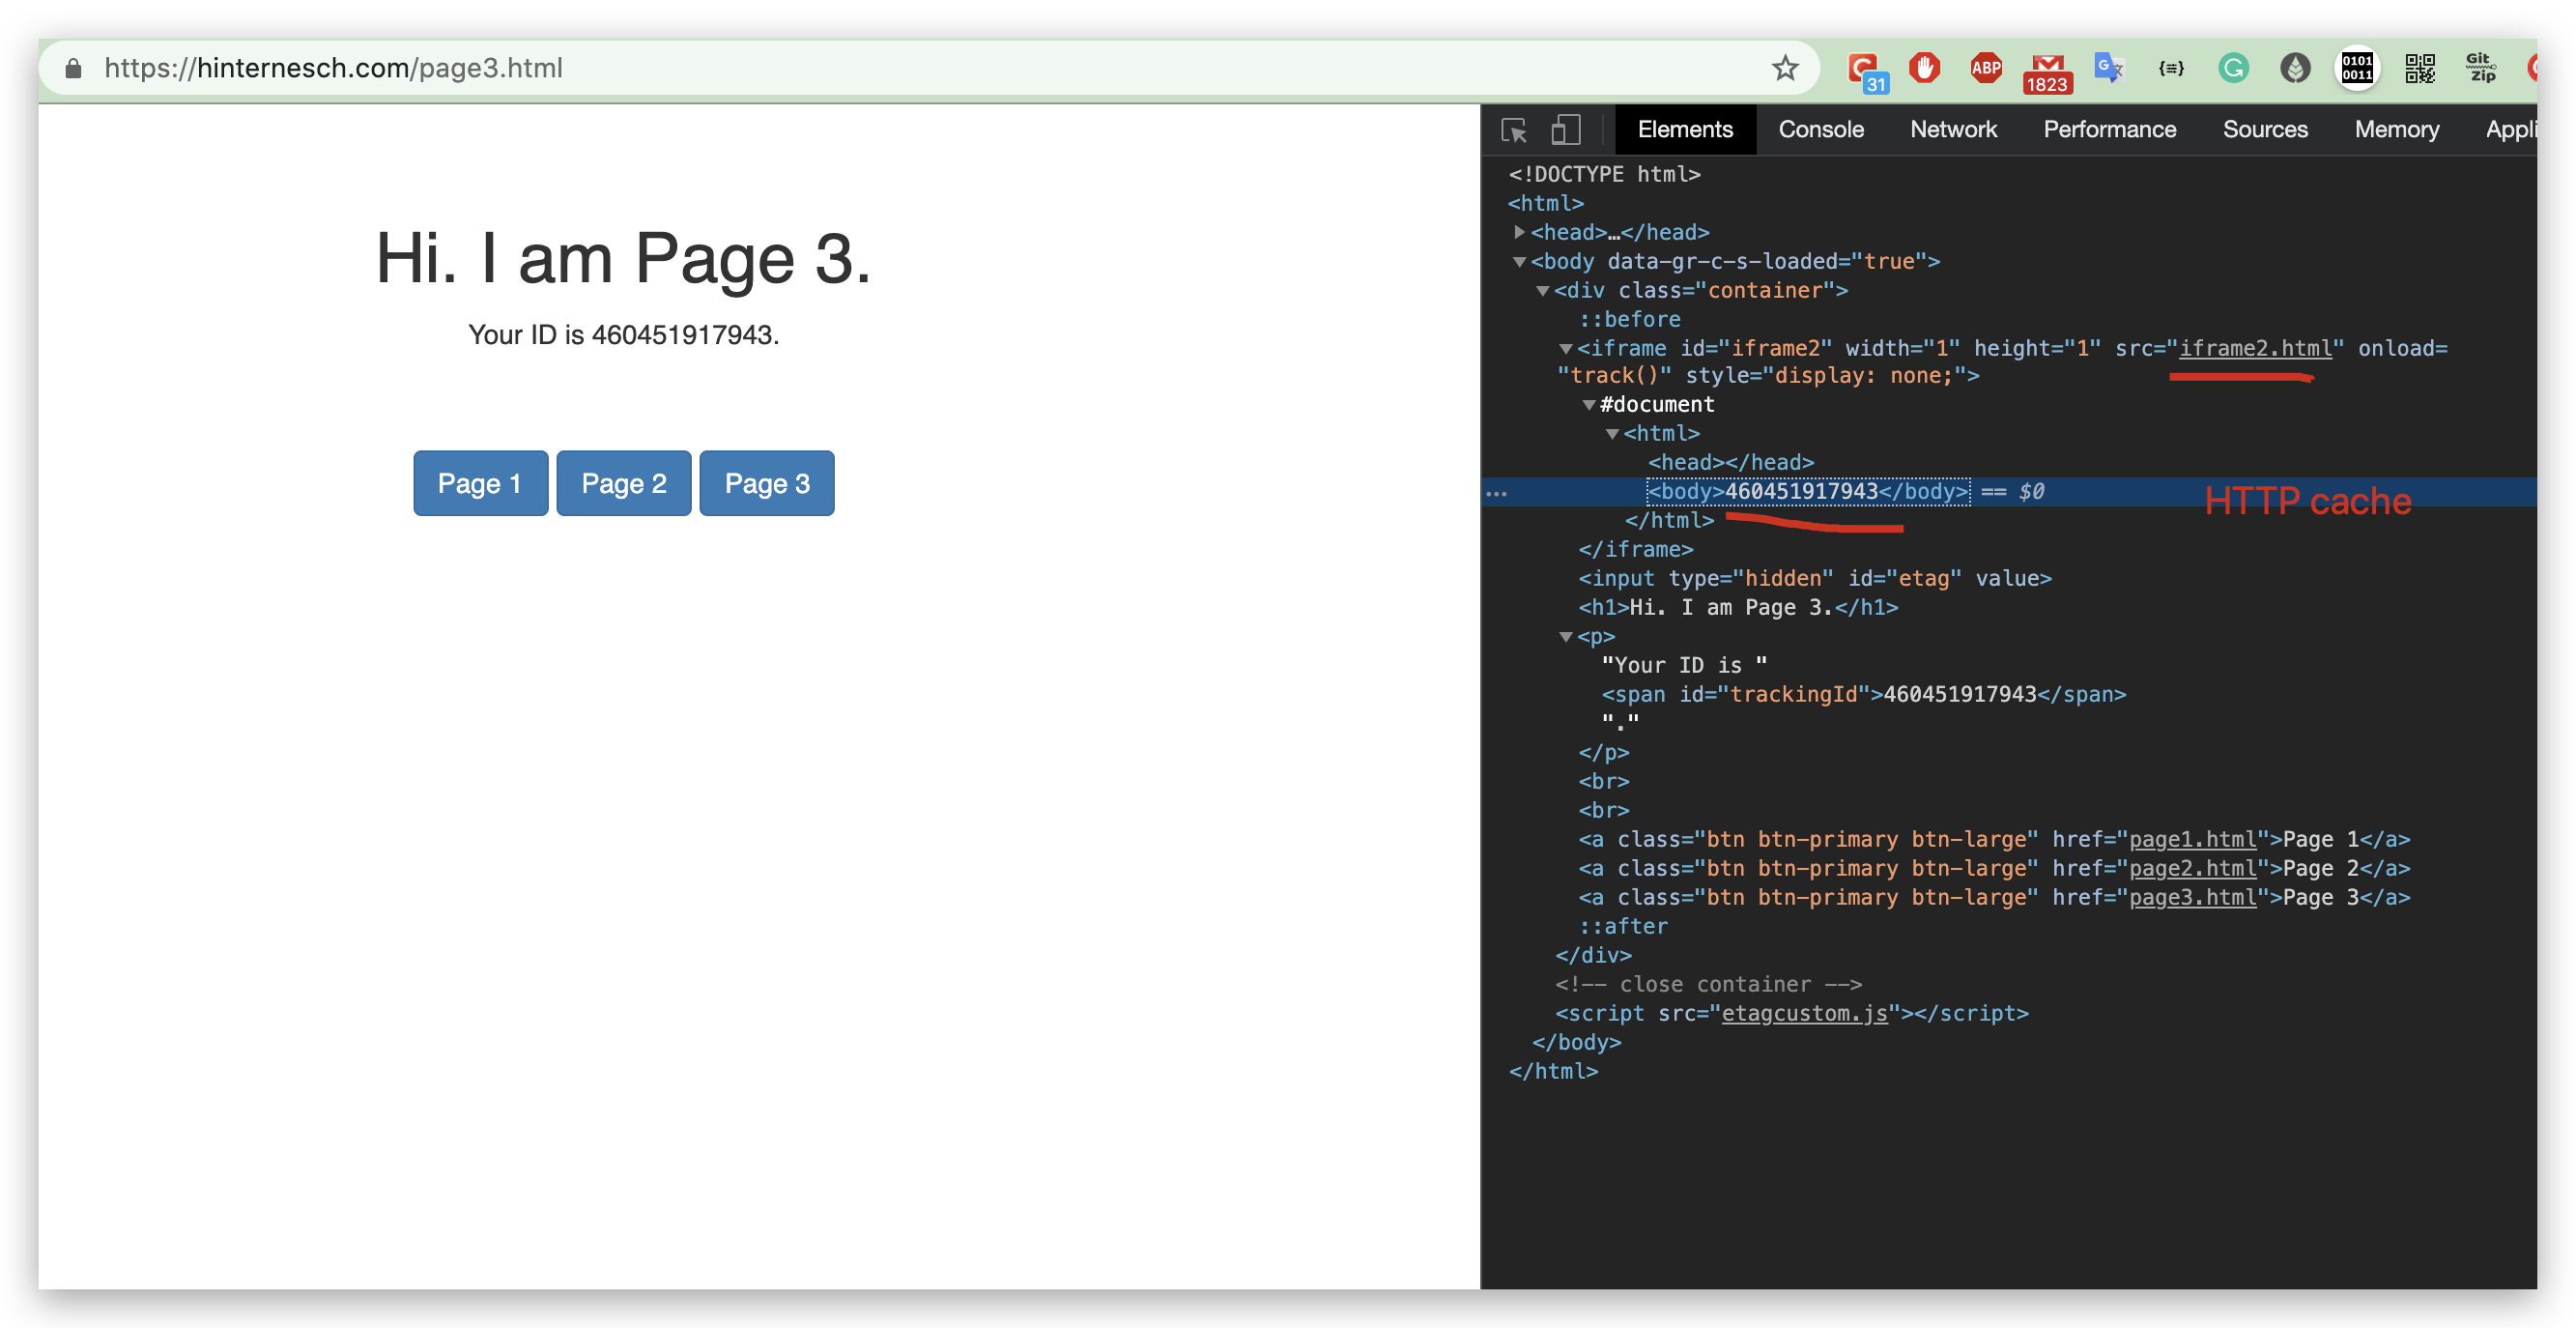Image resolution: width=2576 pixels, height=1328 pixels.
Task: Select the DOCTYPE html line
Action: (1604, 174)
